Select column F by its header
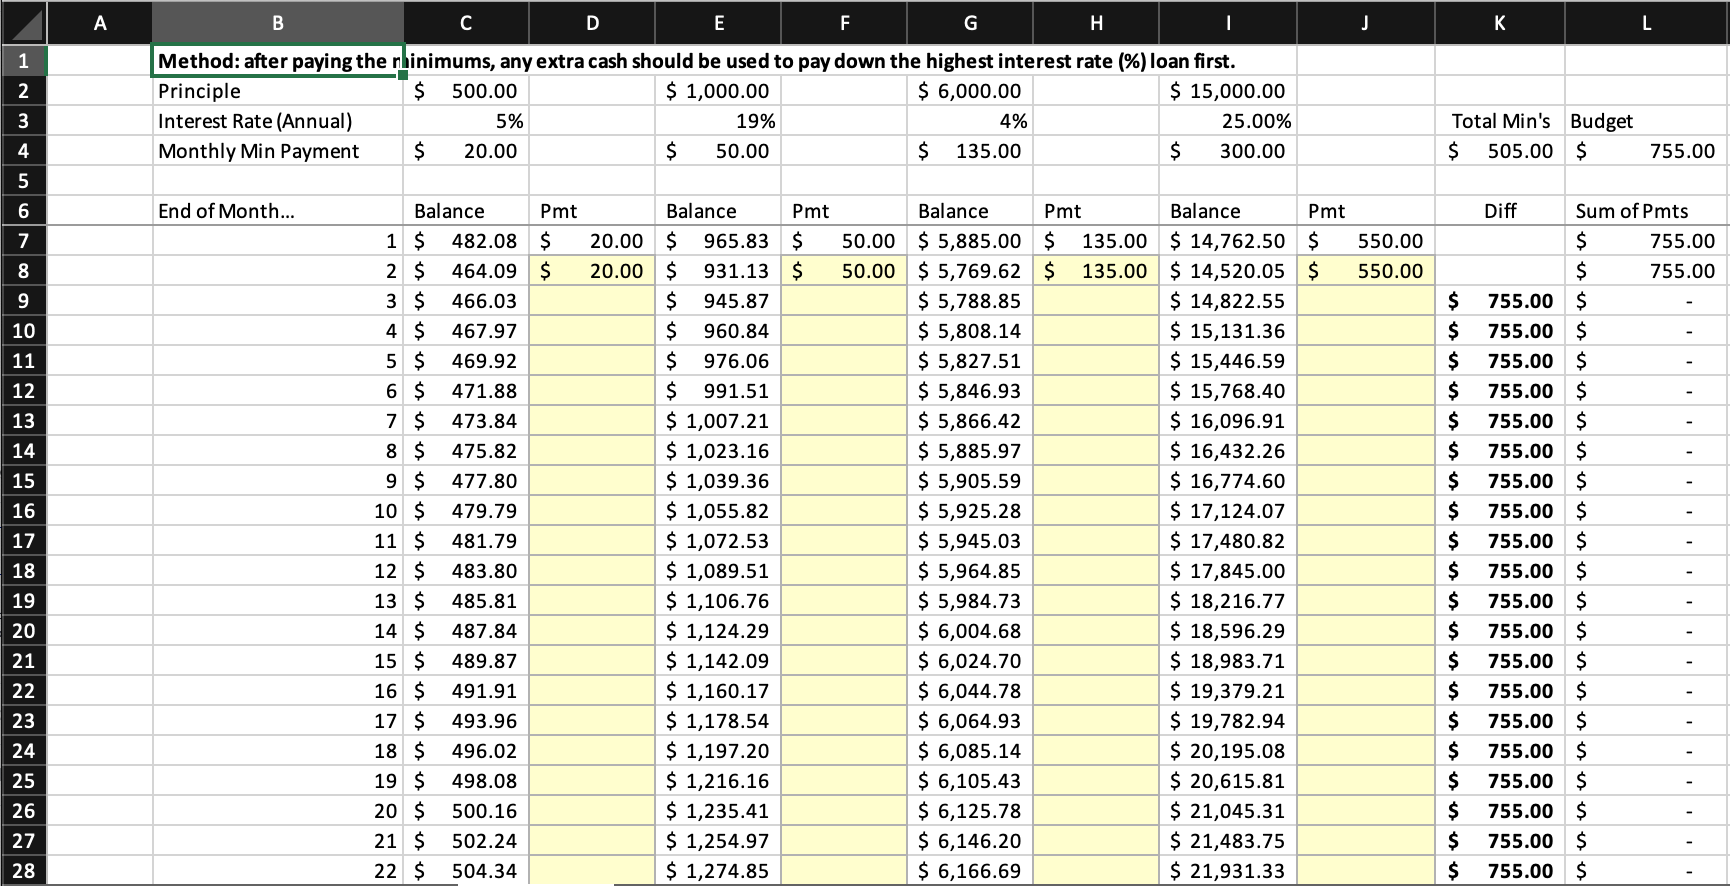Viewport: 1730px width, 886px height. click(844, 23)
